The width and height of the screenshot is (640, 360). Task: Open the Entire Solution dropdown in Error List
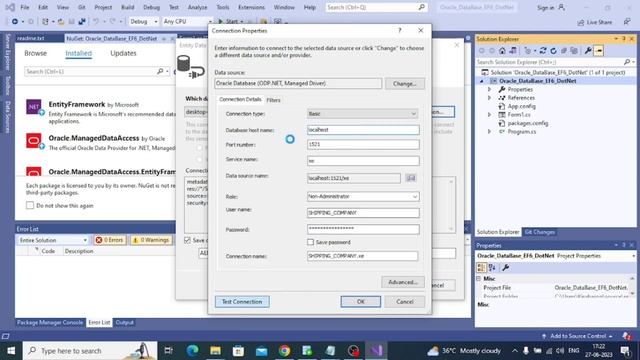click(53, 240)
